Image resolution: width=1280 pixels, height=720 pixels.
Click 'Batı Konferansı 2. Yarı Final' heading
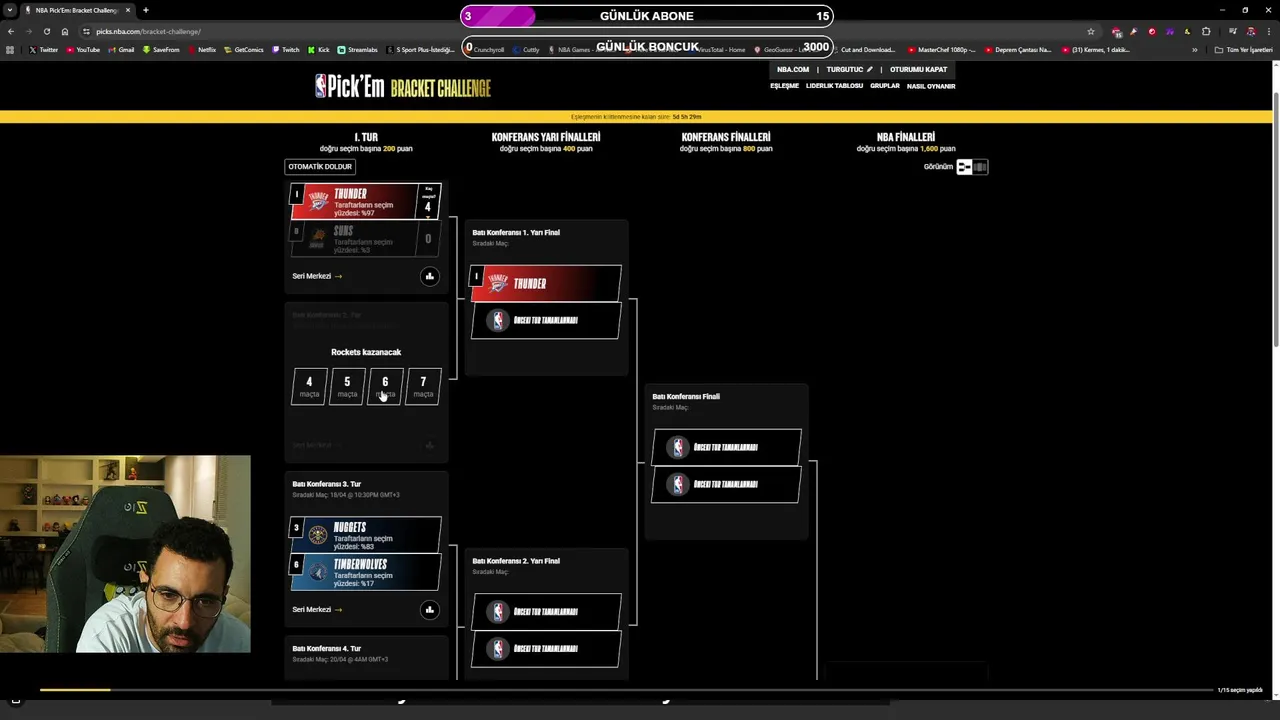pyautogui.click(x=516, y=561)
